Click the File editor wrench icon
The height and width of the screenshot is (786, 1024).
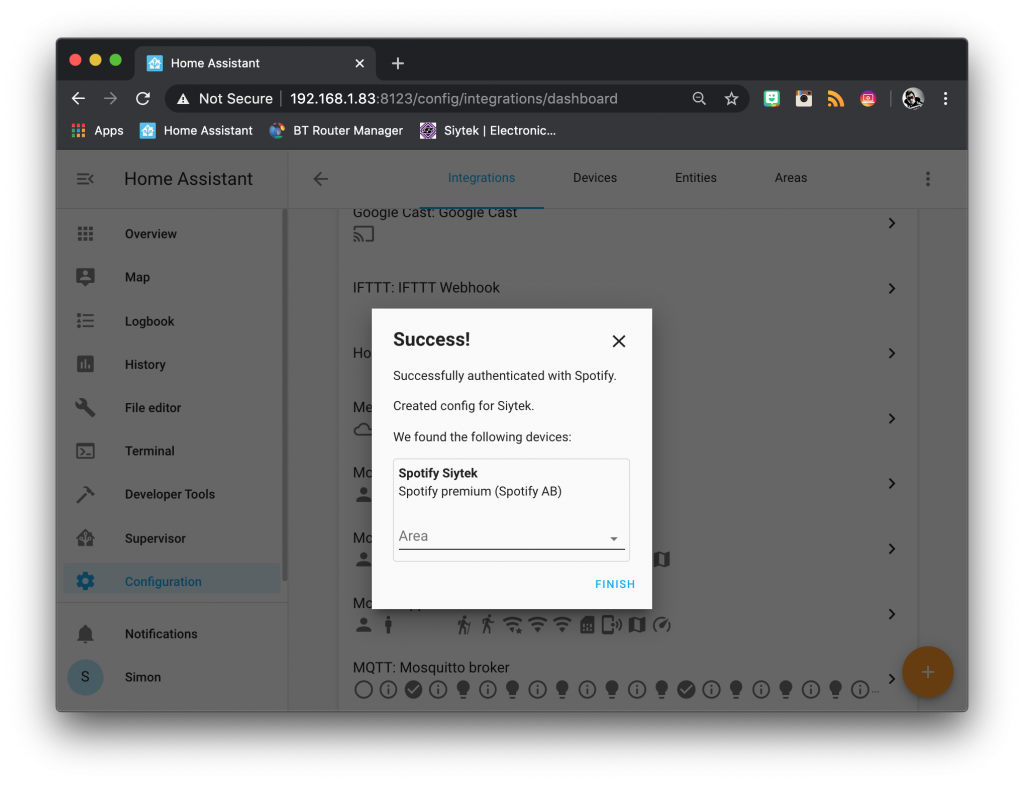(x=86, y=407)
